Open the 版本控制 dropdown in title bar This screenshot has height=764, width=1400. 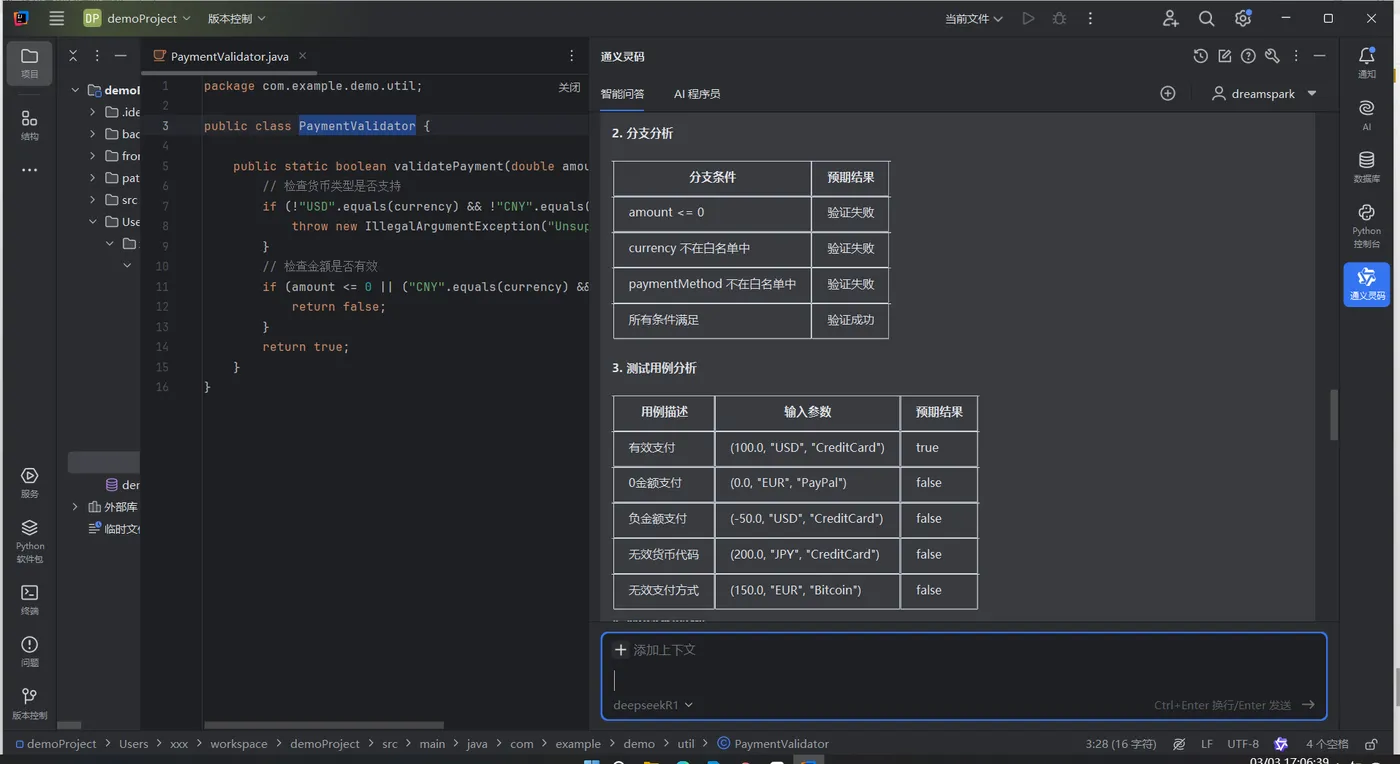(x=237, y=18)
